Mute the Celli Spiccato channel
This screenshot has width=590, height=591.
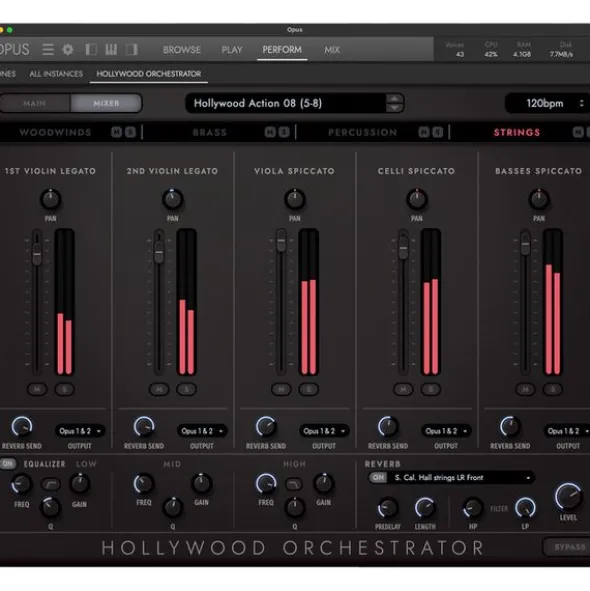coord(403,389)
